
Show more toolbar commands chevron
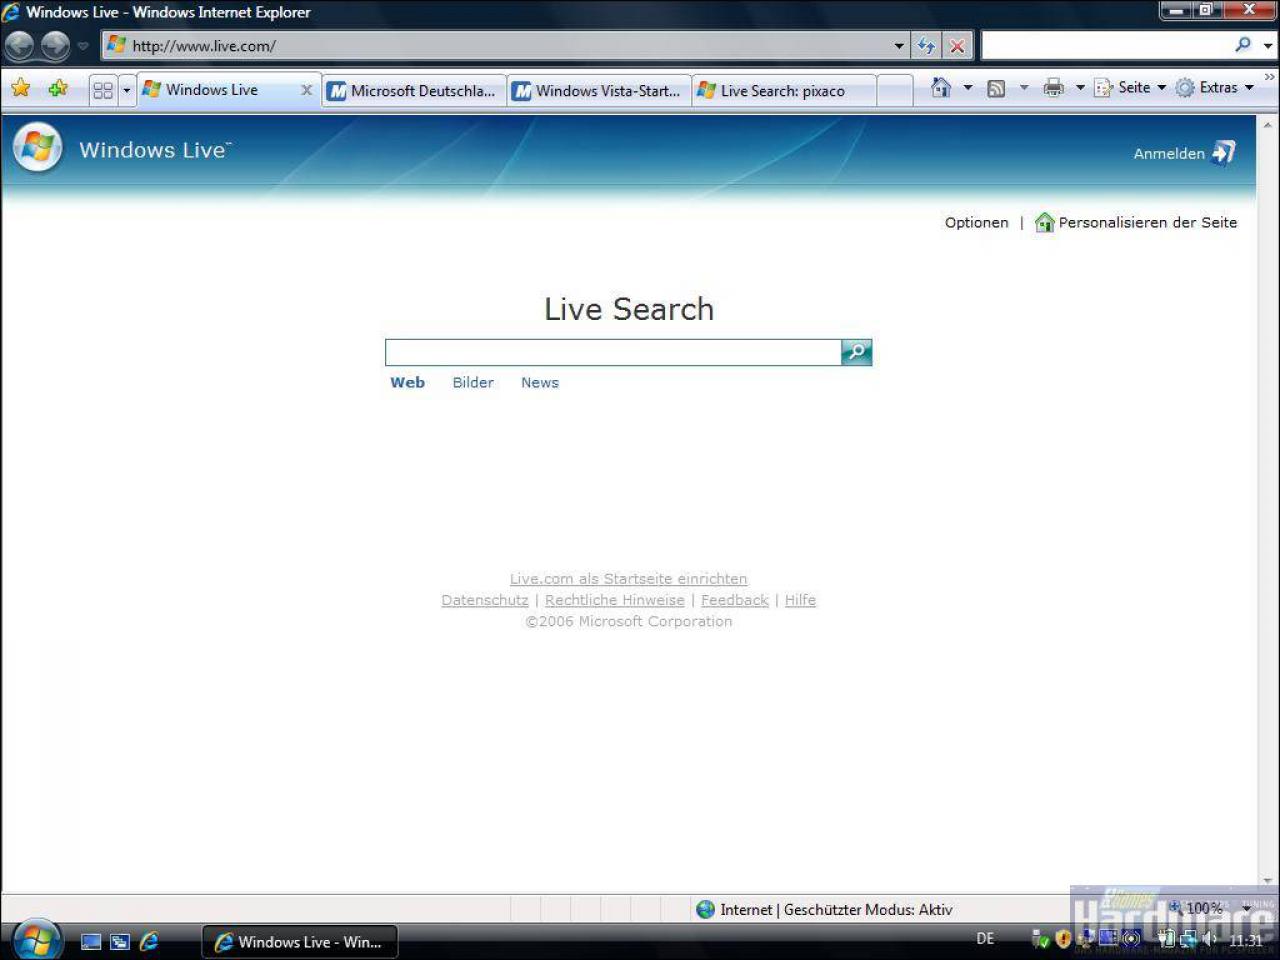pos(1270,77)
